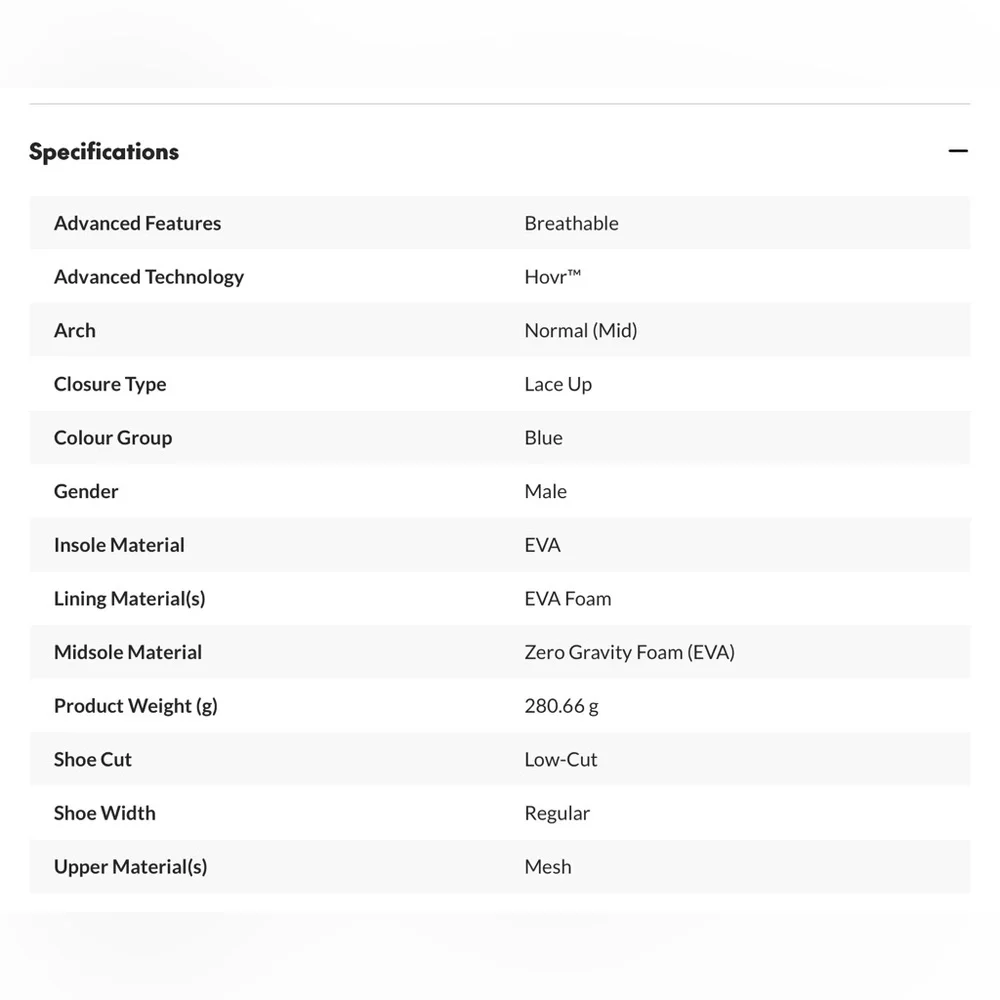1000x1000 pixels.
Task: Select the Insole Material label
Action: 119,545
